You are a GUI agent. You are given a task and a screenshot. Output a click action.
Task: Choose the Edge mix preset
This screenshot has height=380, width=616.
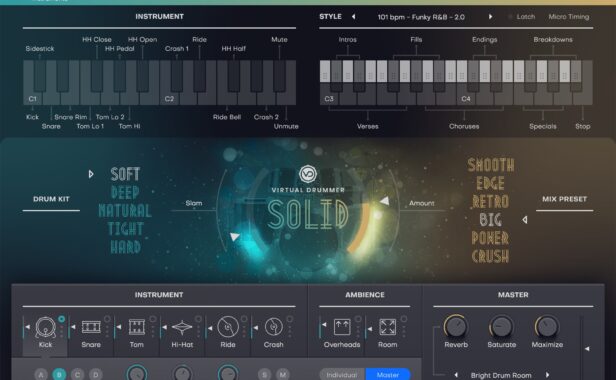(491, 184)
